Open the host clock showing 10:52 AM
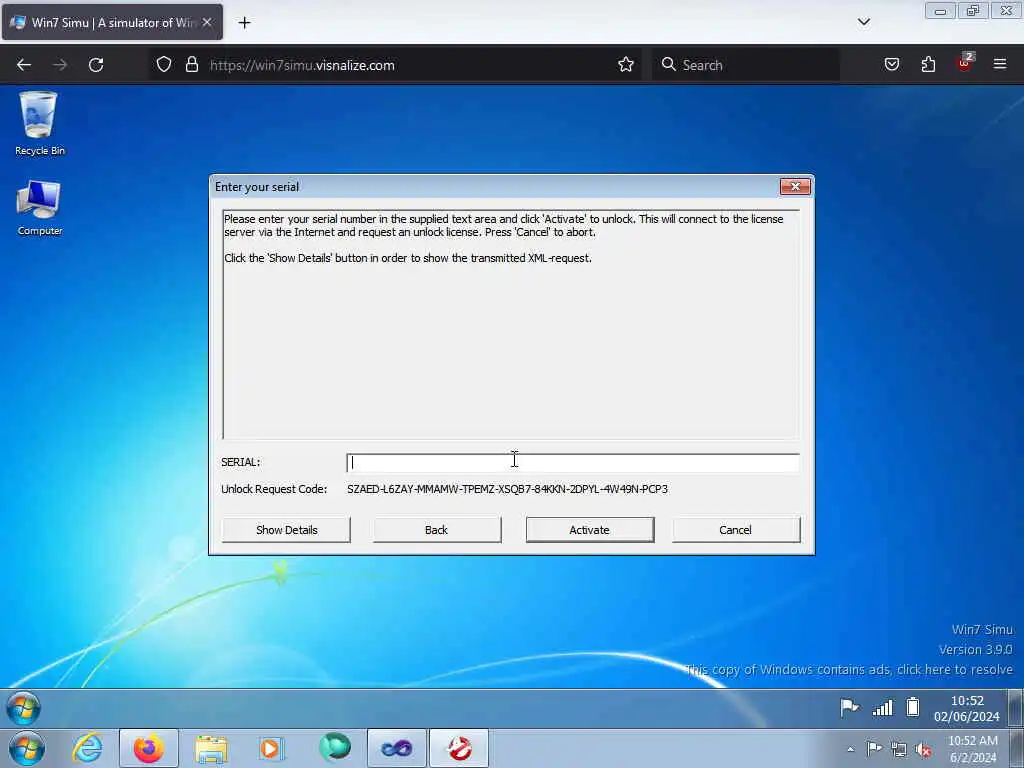Screen dimensions: 1024x768 coord(972,749)
